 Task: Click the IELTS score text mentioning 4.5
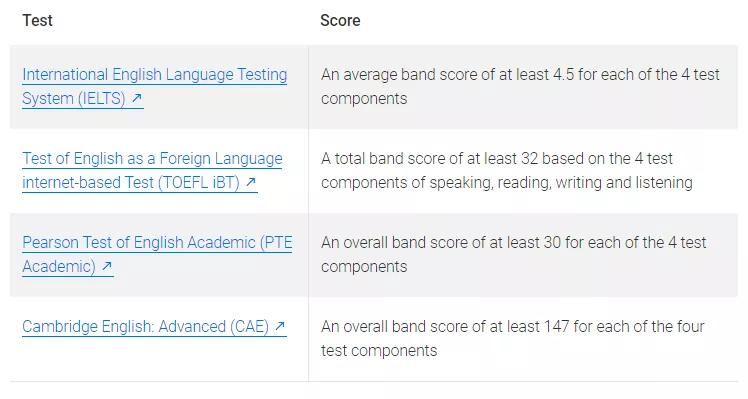pyautogui.click(x=520, y=86)
